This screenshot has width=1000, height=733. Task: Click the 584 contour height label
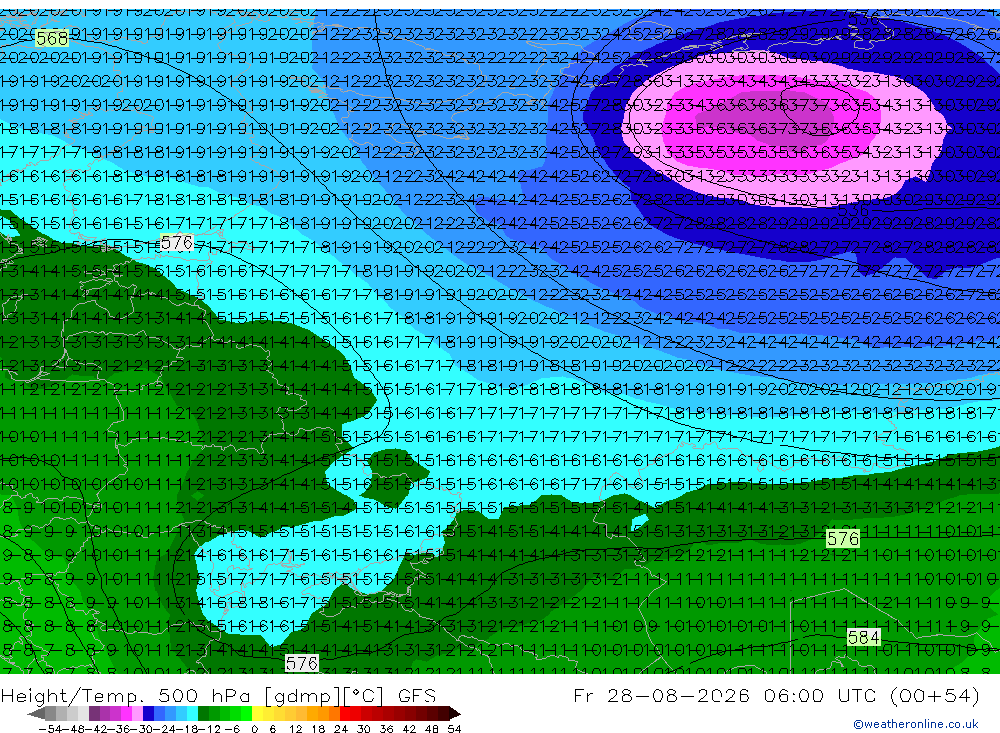(x=864, y=637)
